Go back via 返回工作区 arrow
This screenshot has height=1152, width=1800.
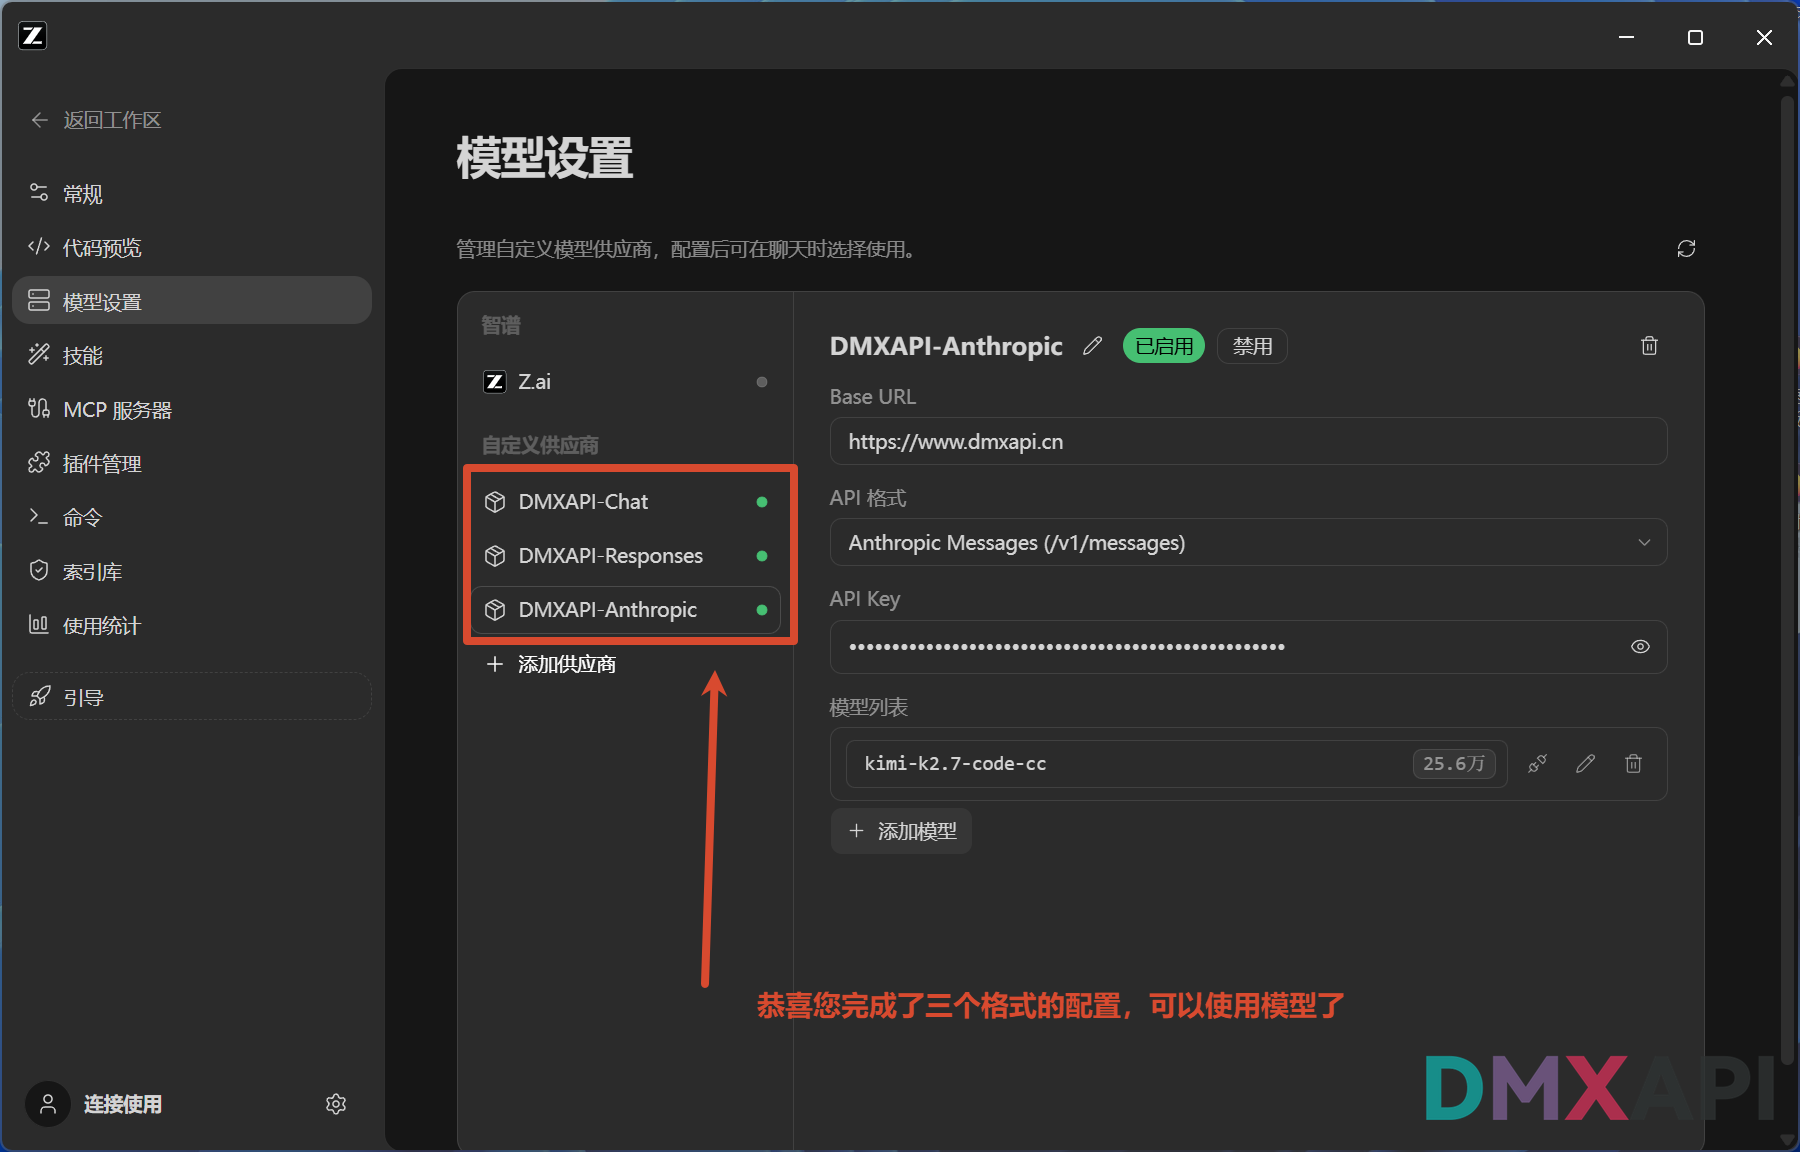[x=40, y=120]
